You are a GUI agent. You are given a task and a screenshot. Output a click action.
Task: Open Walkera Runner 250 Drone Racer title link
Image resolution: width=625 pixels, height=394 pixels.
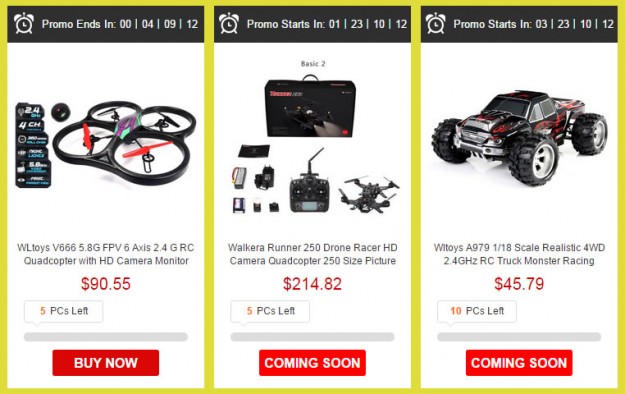[312, 254]
